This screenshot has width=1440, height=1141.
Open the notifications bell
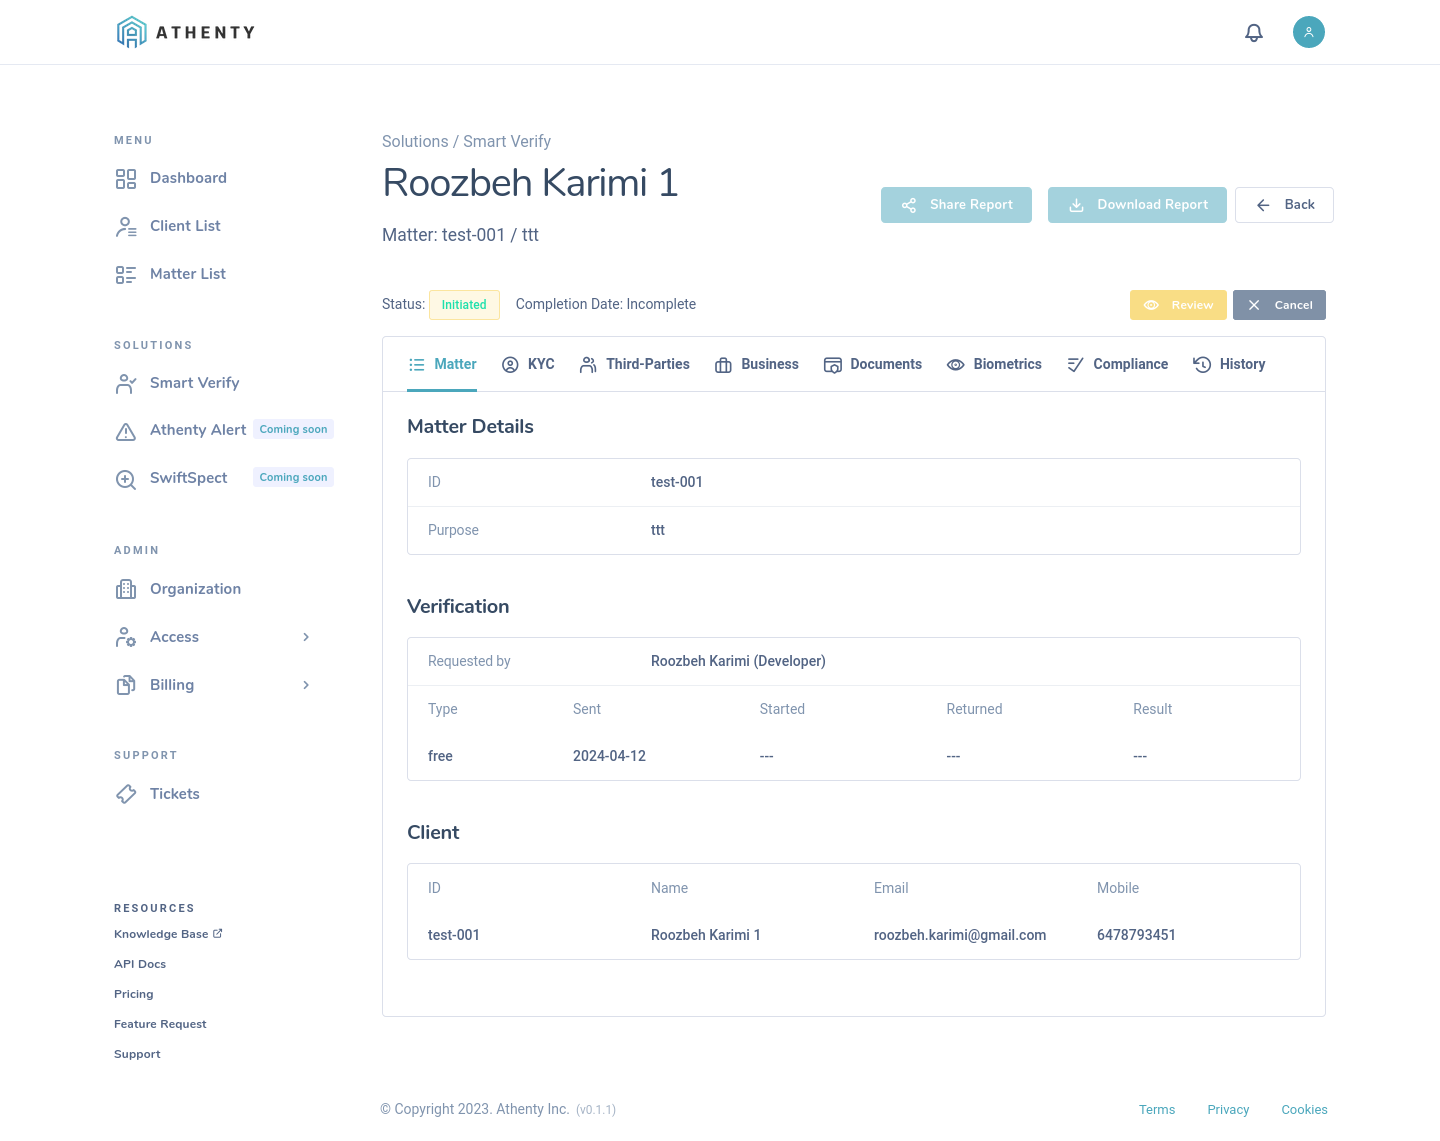(x=1254, y=32)
